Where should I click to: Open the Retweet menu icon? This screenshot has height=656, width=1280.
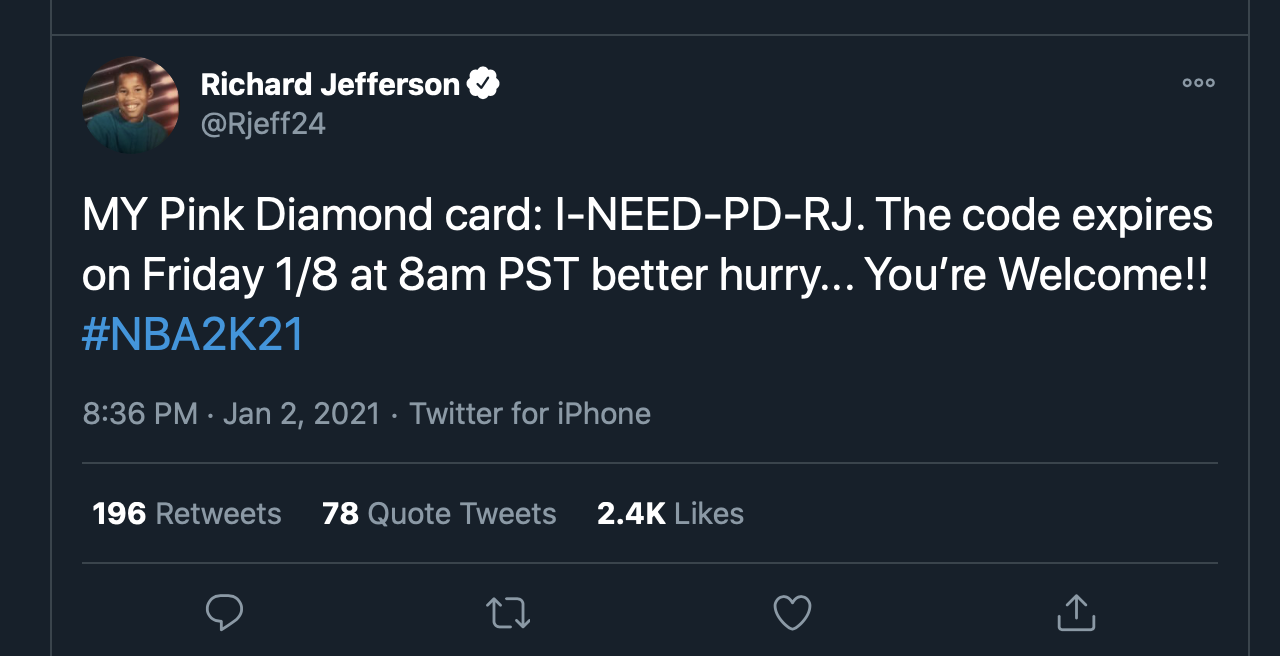tap(508, 612)
